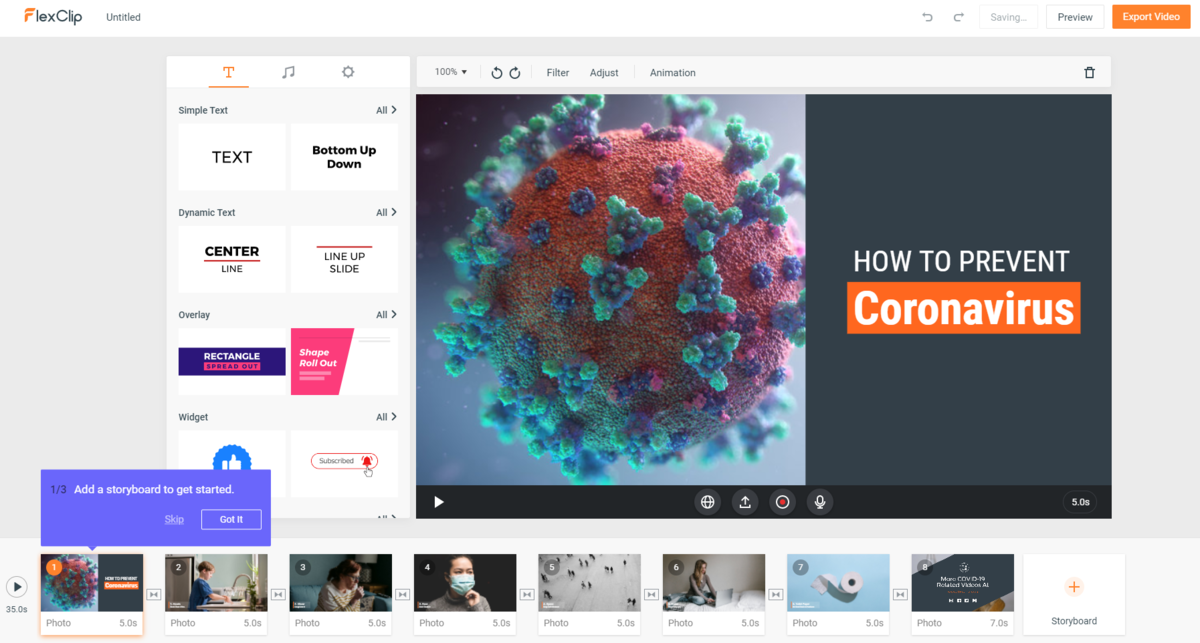Open the Animation option
Screen dimensions: 1200x643
click(x=673, y=73)
